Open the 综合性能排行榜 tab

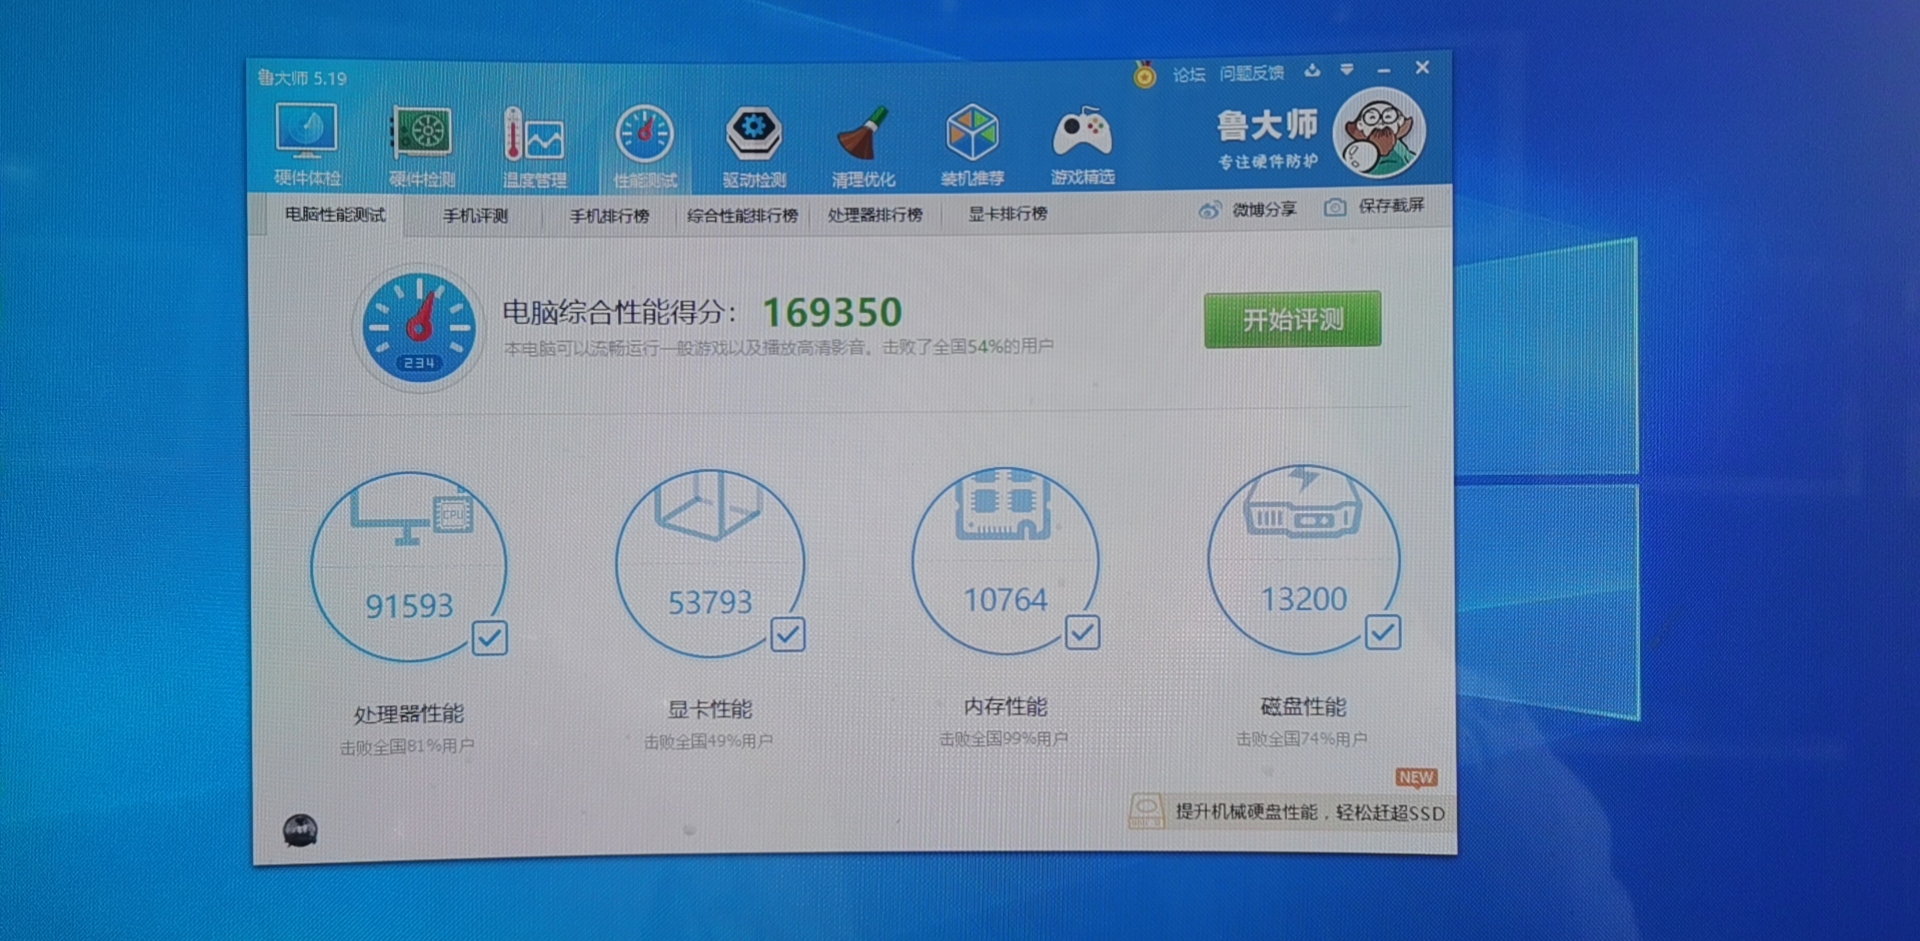pos(742,213)
